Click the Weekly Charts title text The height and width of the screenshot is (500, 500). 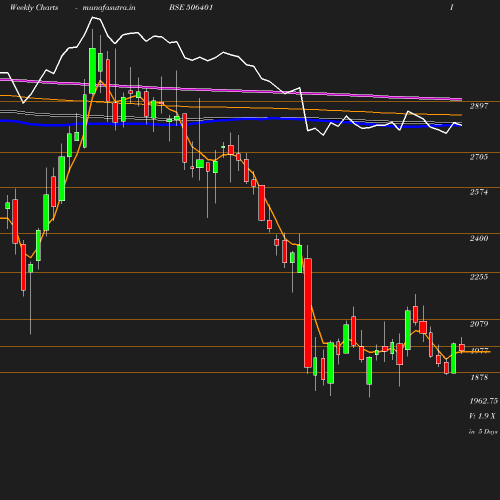point(34,7)
